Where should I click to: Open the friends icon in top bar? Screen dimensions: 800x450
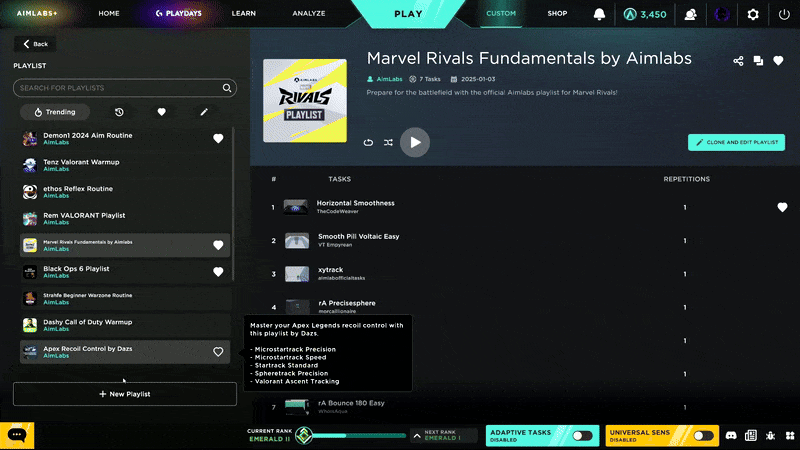click(690, 14)
